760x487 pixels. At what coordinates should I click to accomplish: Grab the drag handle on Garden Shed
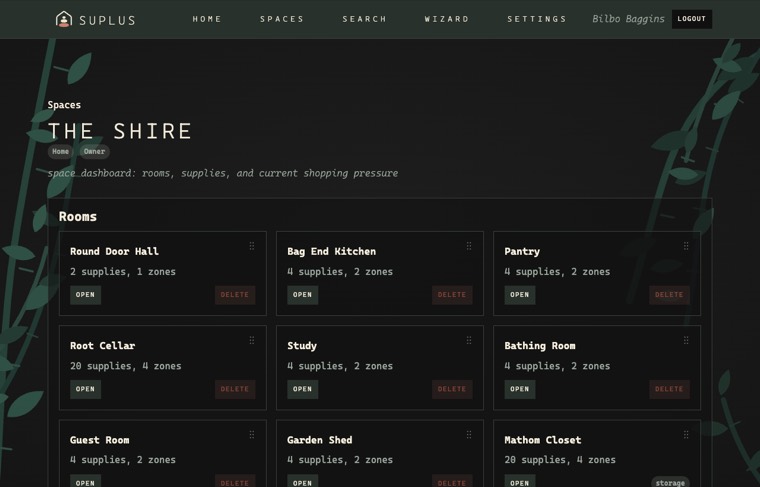[469, 435]
